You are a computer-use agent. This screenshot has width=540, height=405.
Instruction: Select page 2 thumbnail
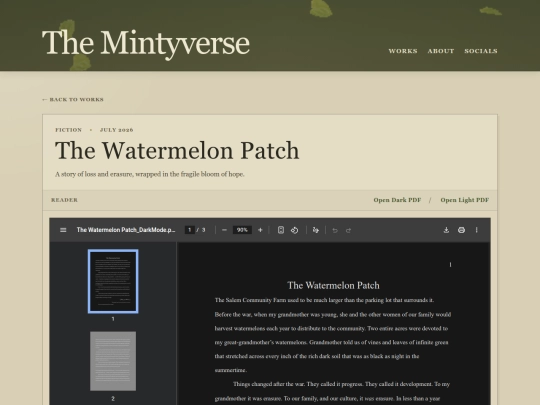point(113,361)
